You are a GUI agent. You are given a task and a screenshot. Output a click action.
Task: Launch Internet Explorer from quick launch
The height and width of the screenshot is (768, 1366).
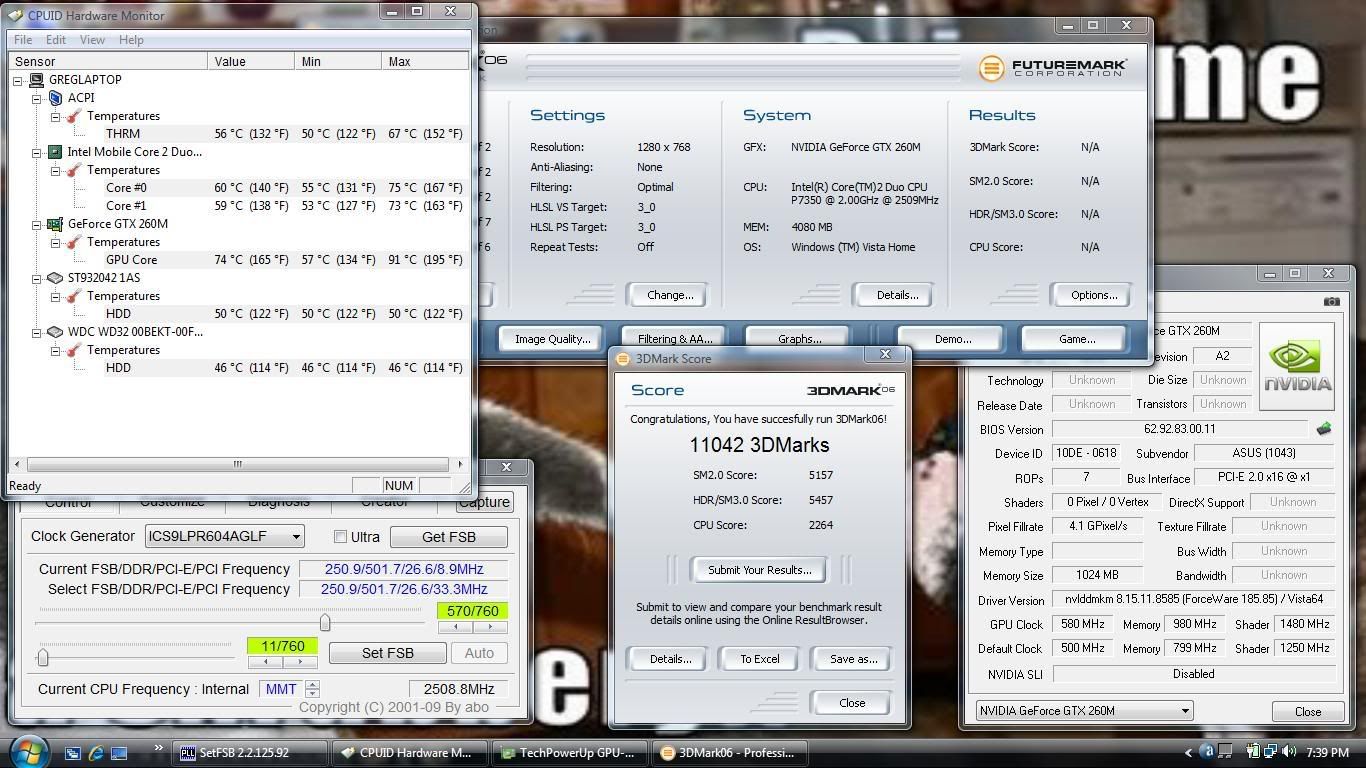point(96,753)
